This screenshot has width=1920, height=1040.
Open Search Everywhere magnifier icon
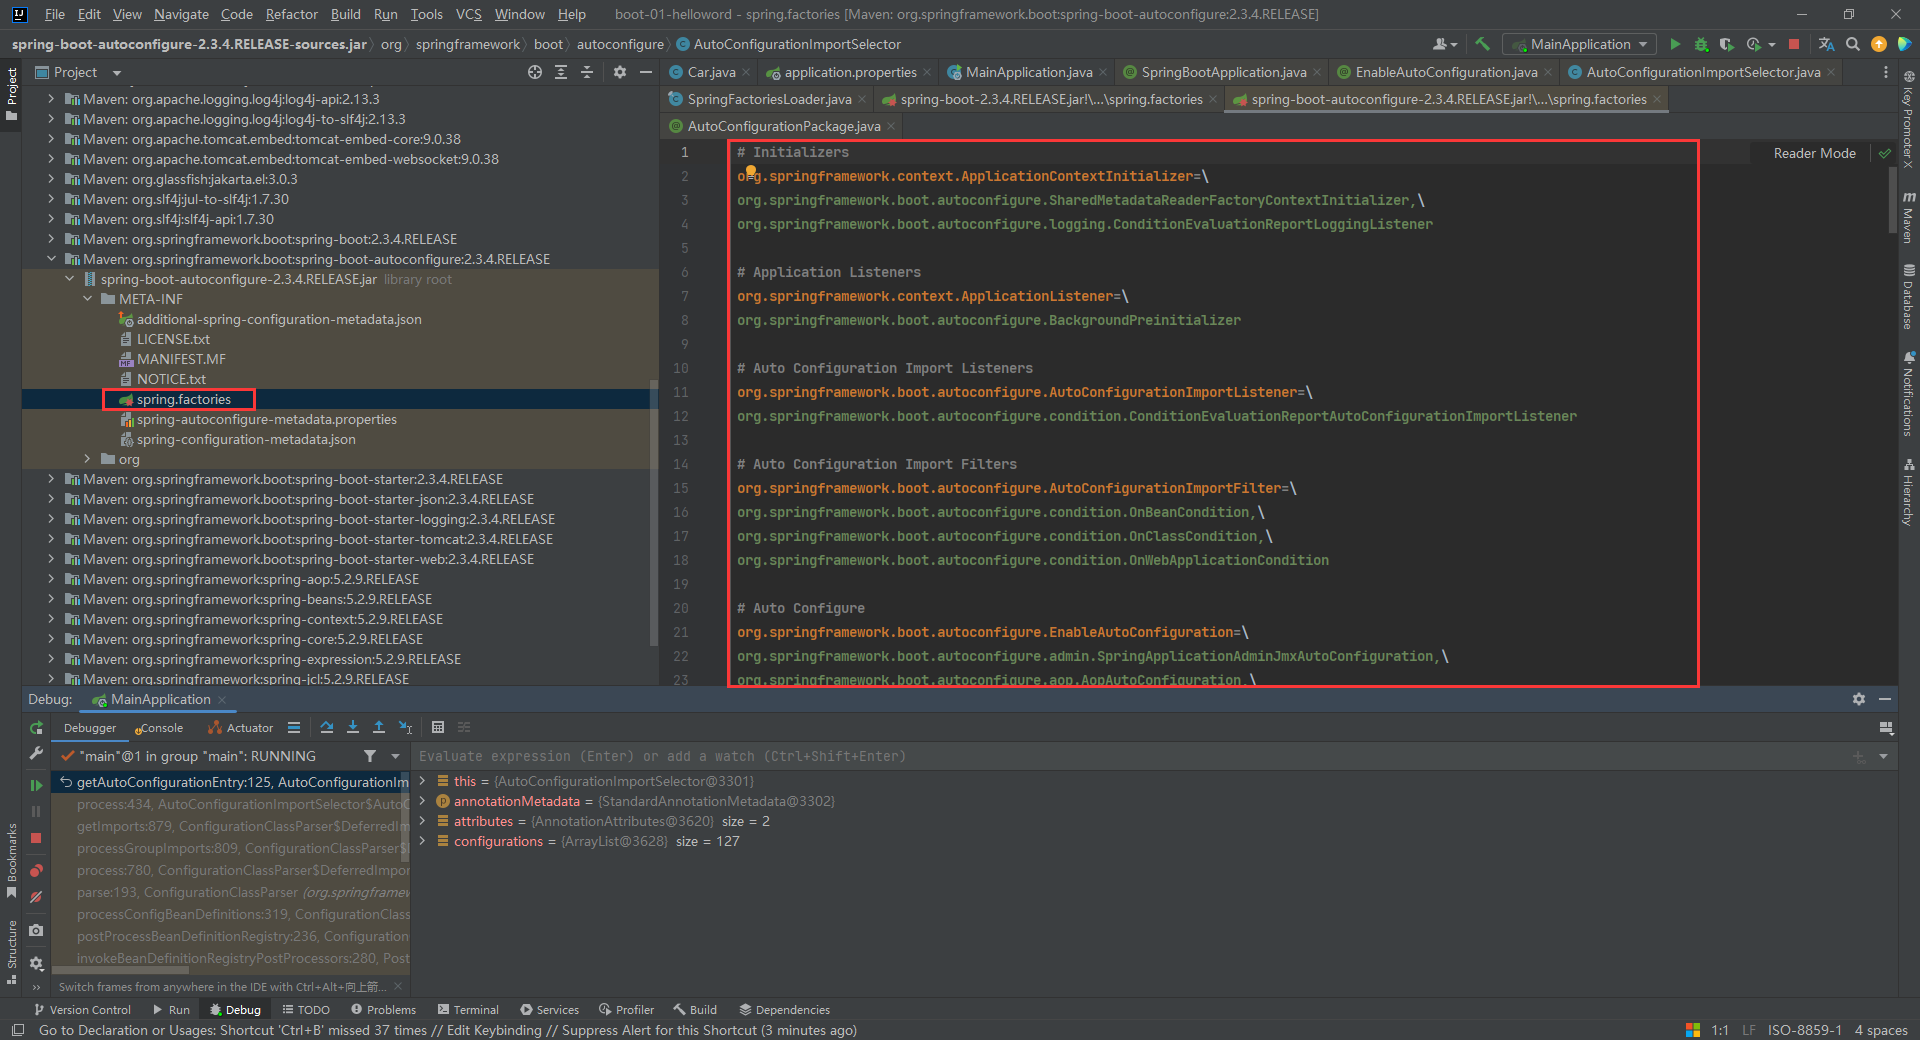point(1853,44)
